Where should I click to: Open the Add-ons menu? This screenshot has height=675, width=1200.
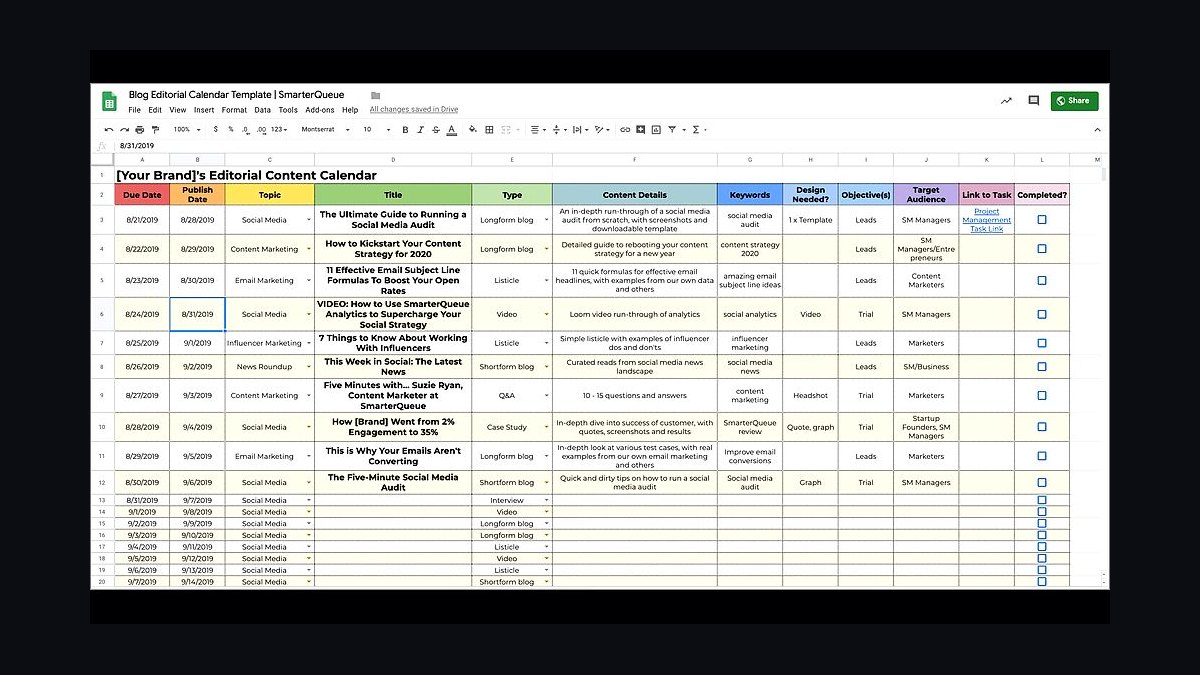(320, 110)
